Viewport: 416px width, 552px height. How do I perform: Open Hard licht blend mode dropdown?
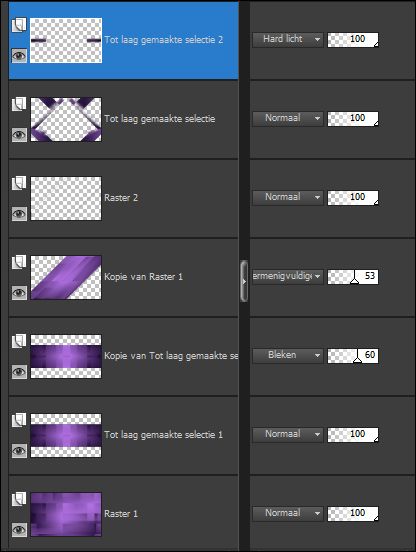[x=288, y=39]
